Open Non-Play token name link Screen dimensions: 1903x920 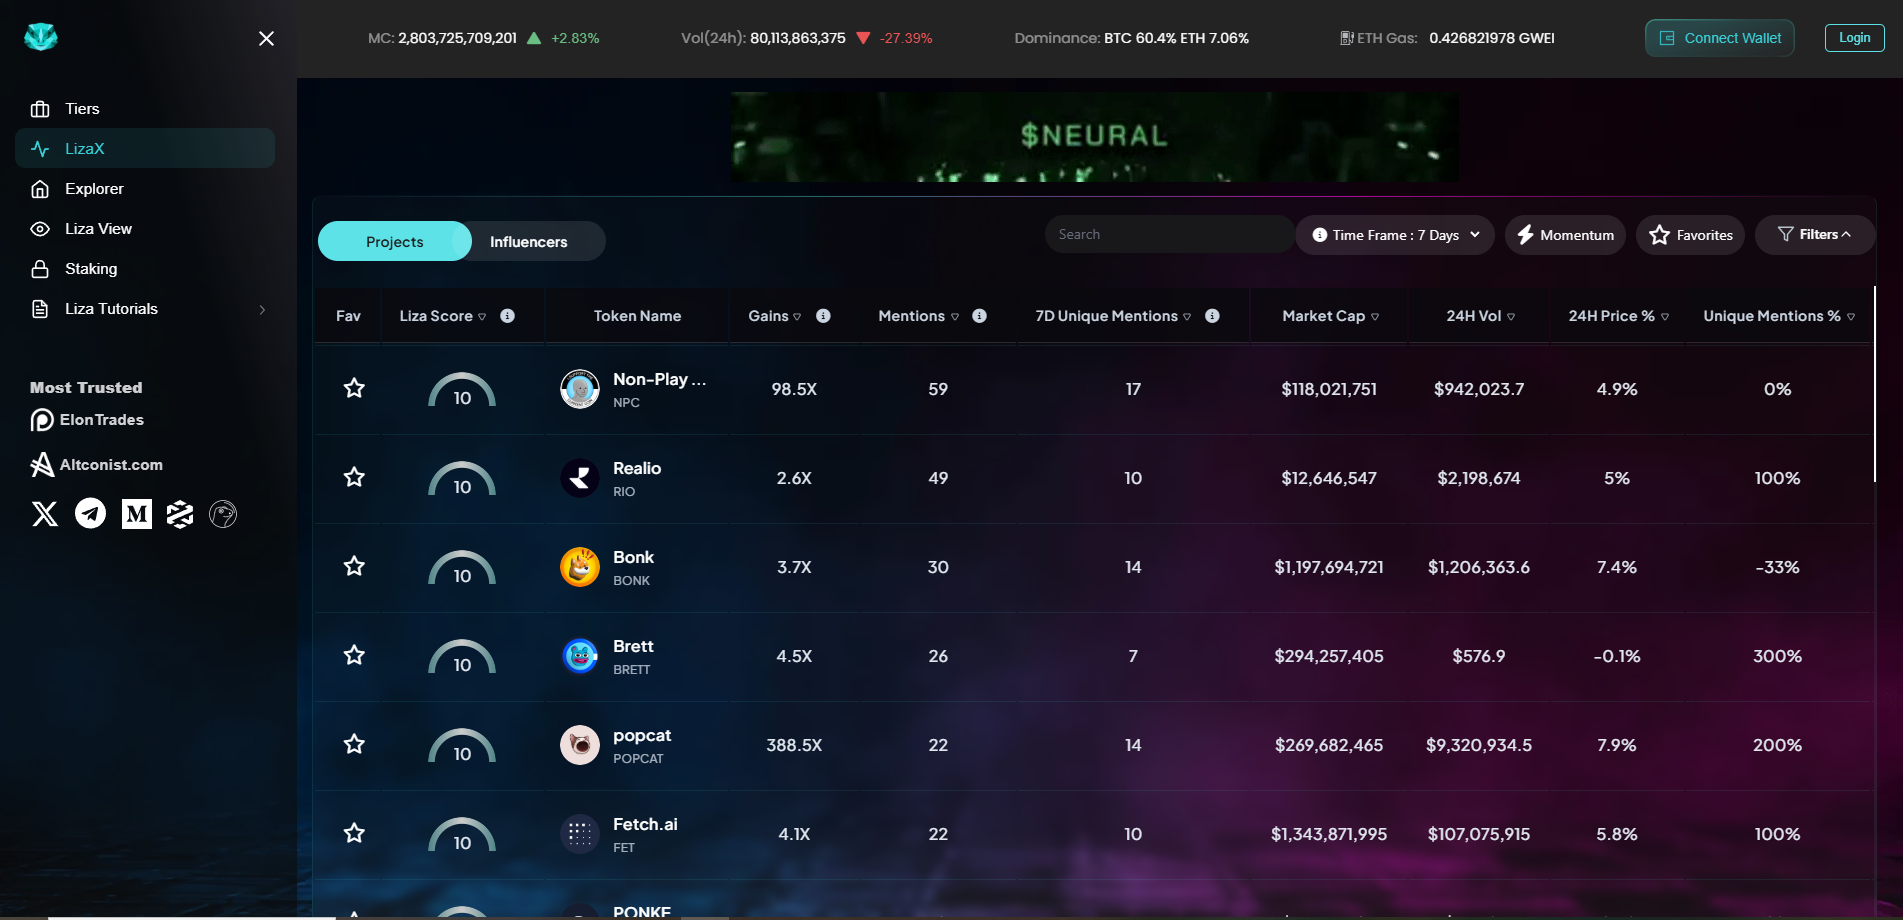pos(659,380)
